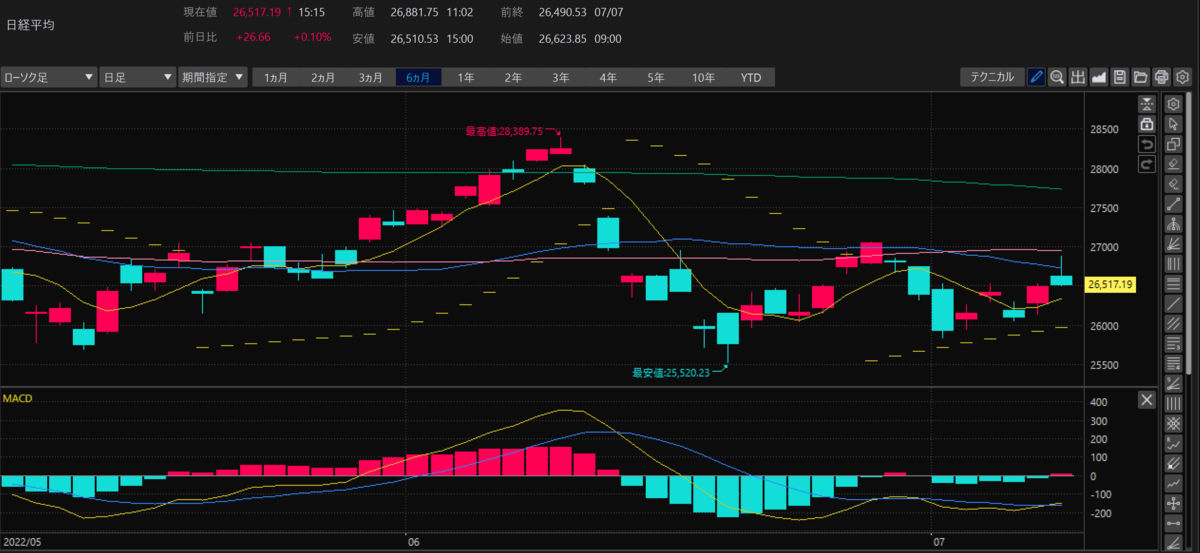Click the magnifier zoom icon in top toolbar
Image resolution: width=1200 pixels, height=553 pixels.
(1057, 77)
